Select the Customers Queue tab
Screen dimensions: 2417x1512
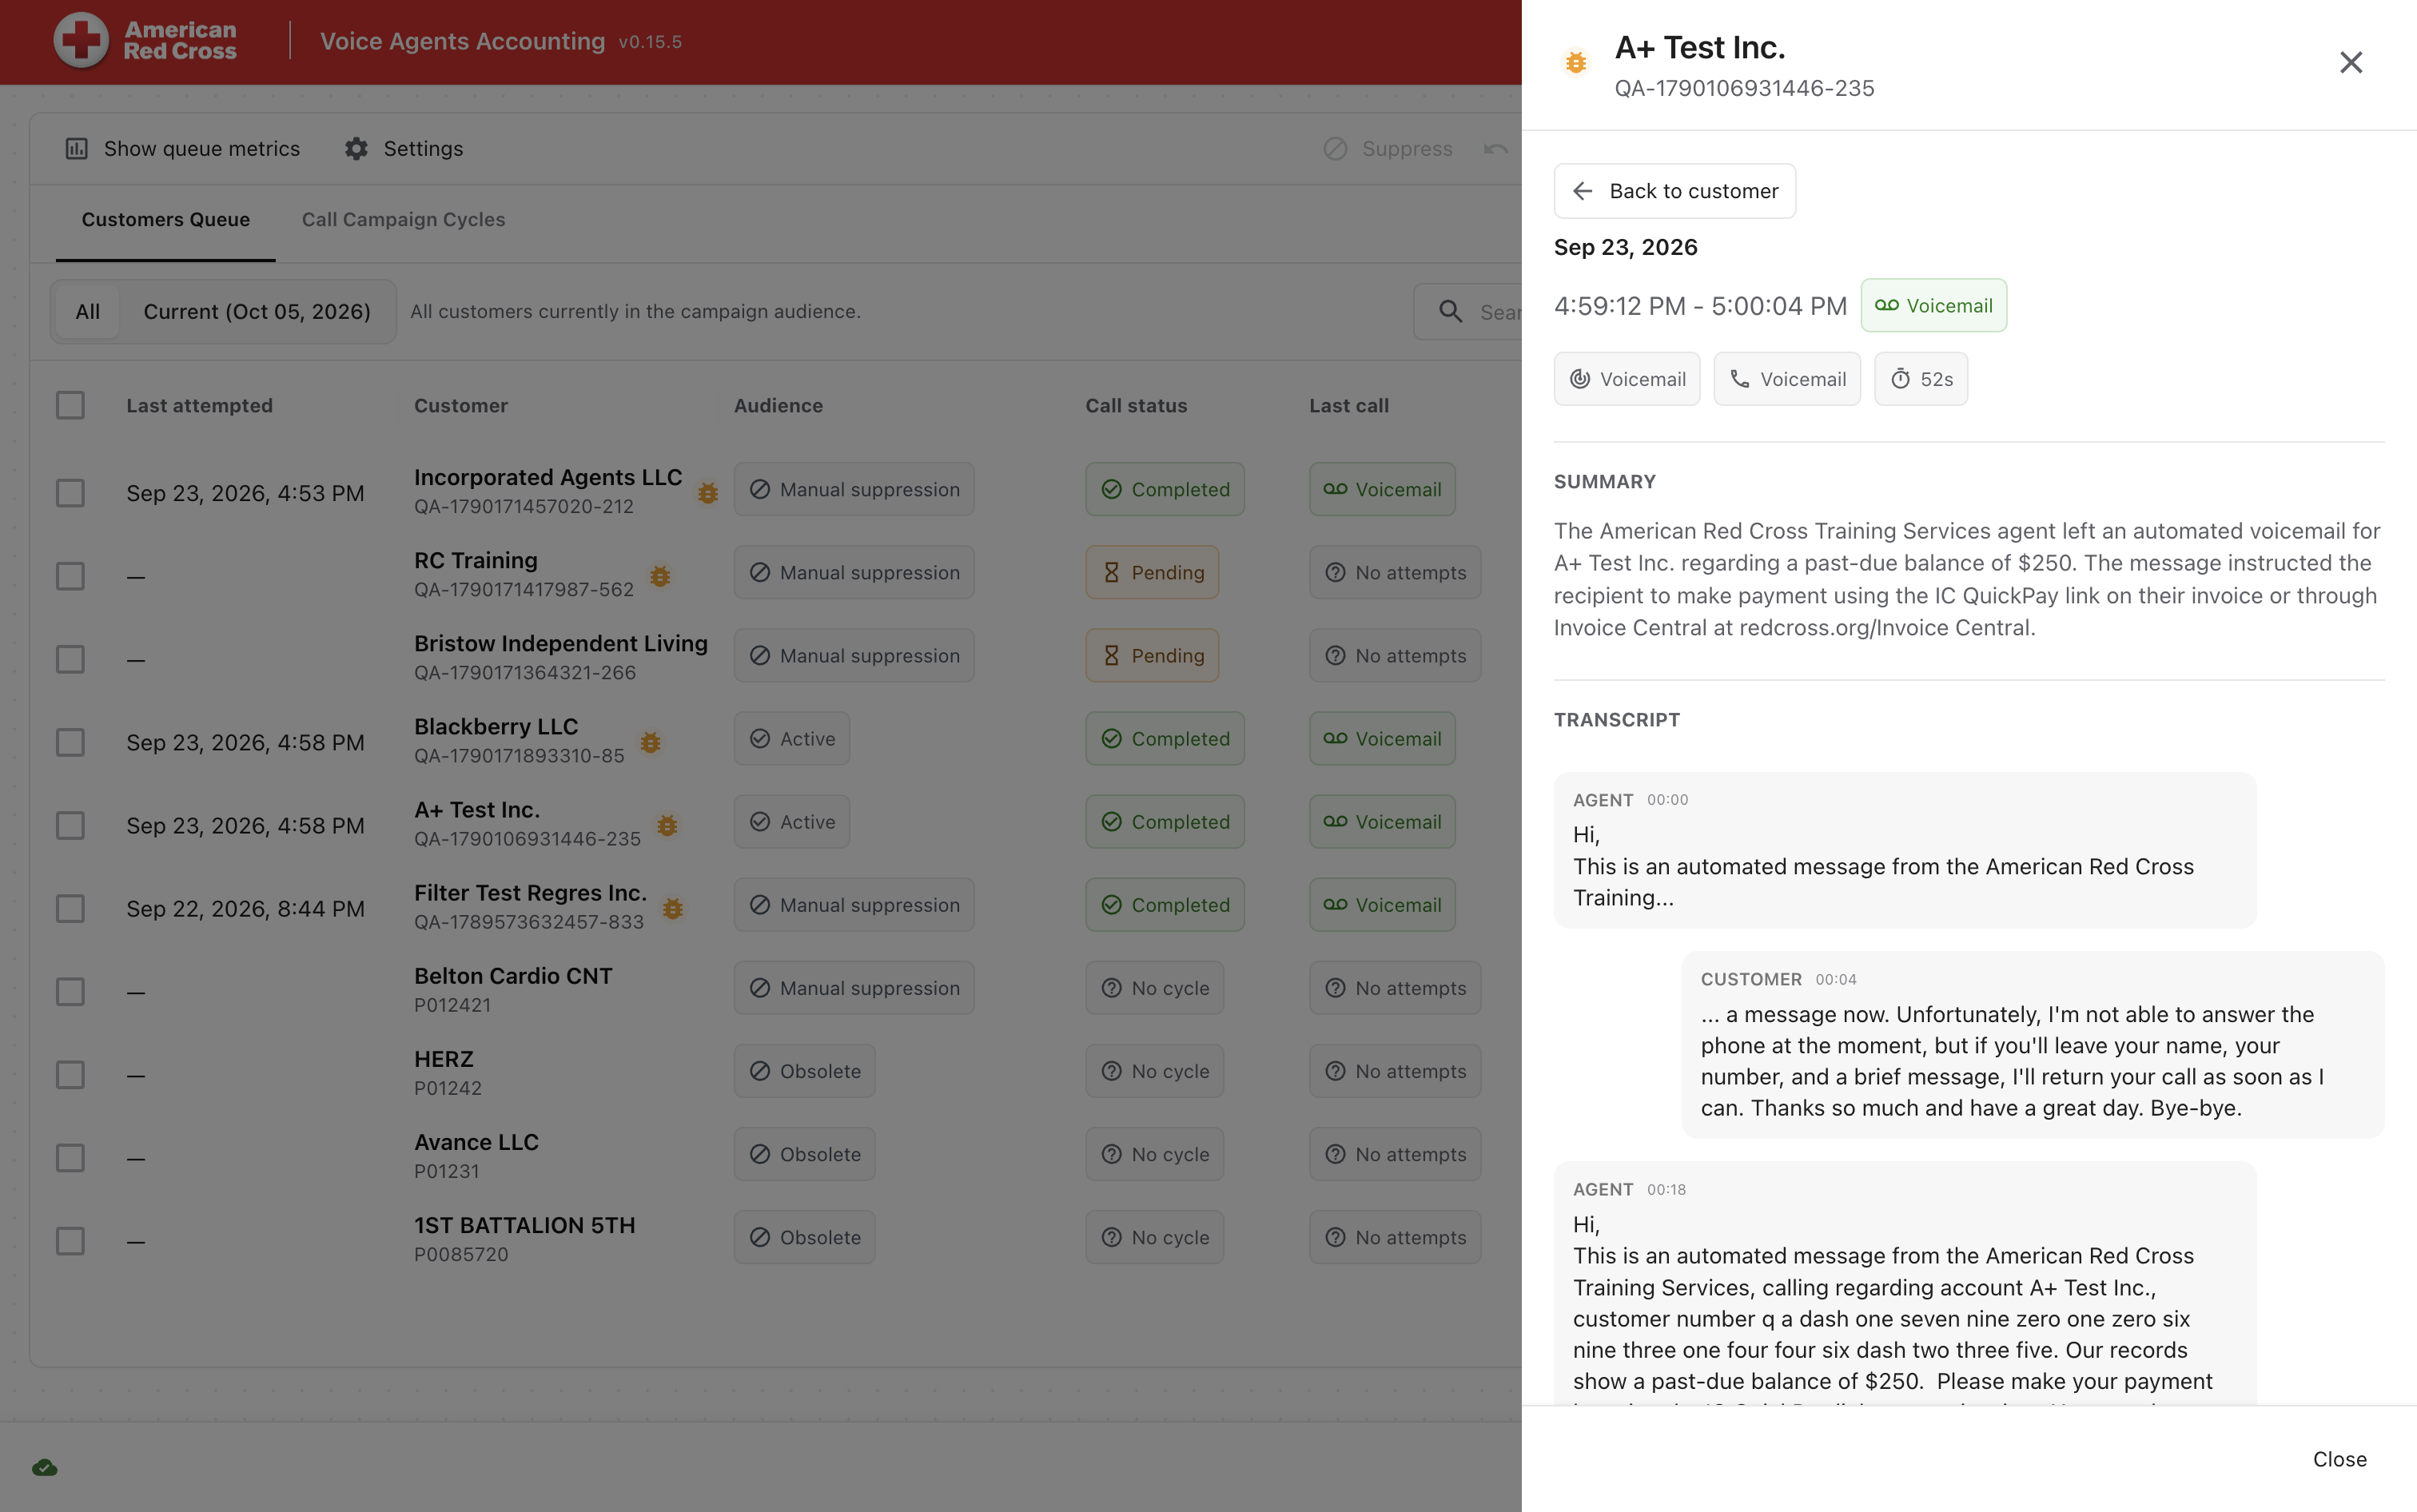[166, 220]
